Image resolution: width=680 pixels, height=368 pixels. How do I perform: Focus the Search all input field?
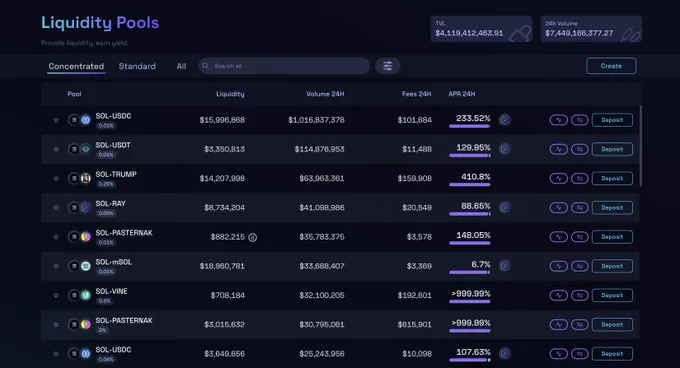tap(284, 66)
